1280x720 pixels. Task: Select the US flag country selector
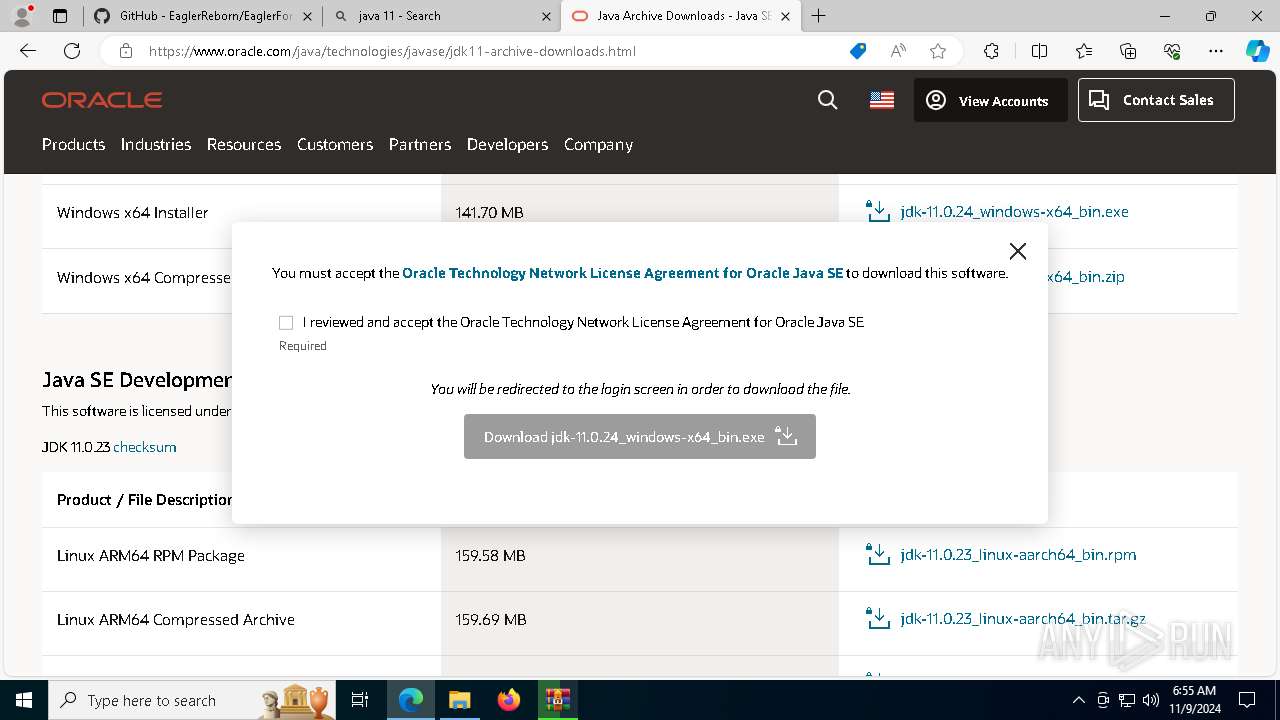(x=882, y=100)
